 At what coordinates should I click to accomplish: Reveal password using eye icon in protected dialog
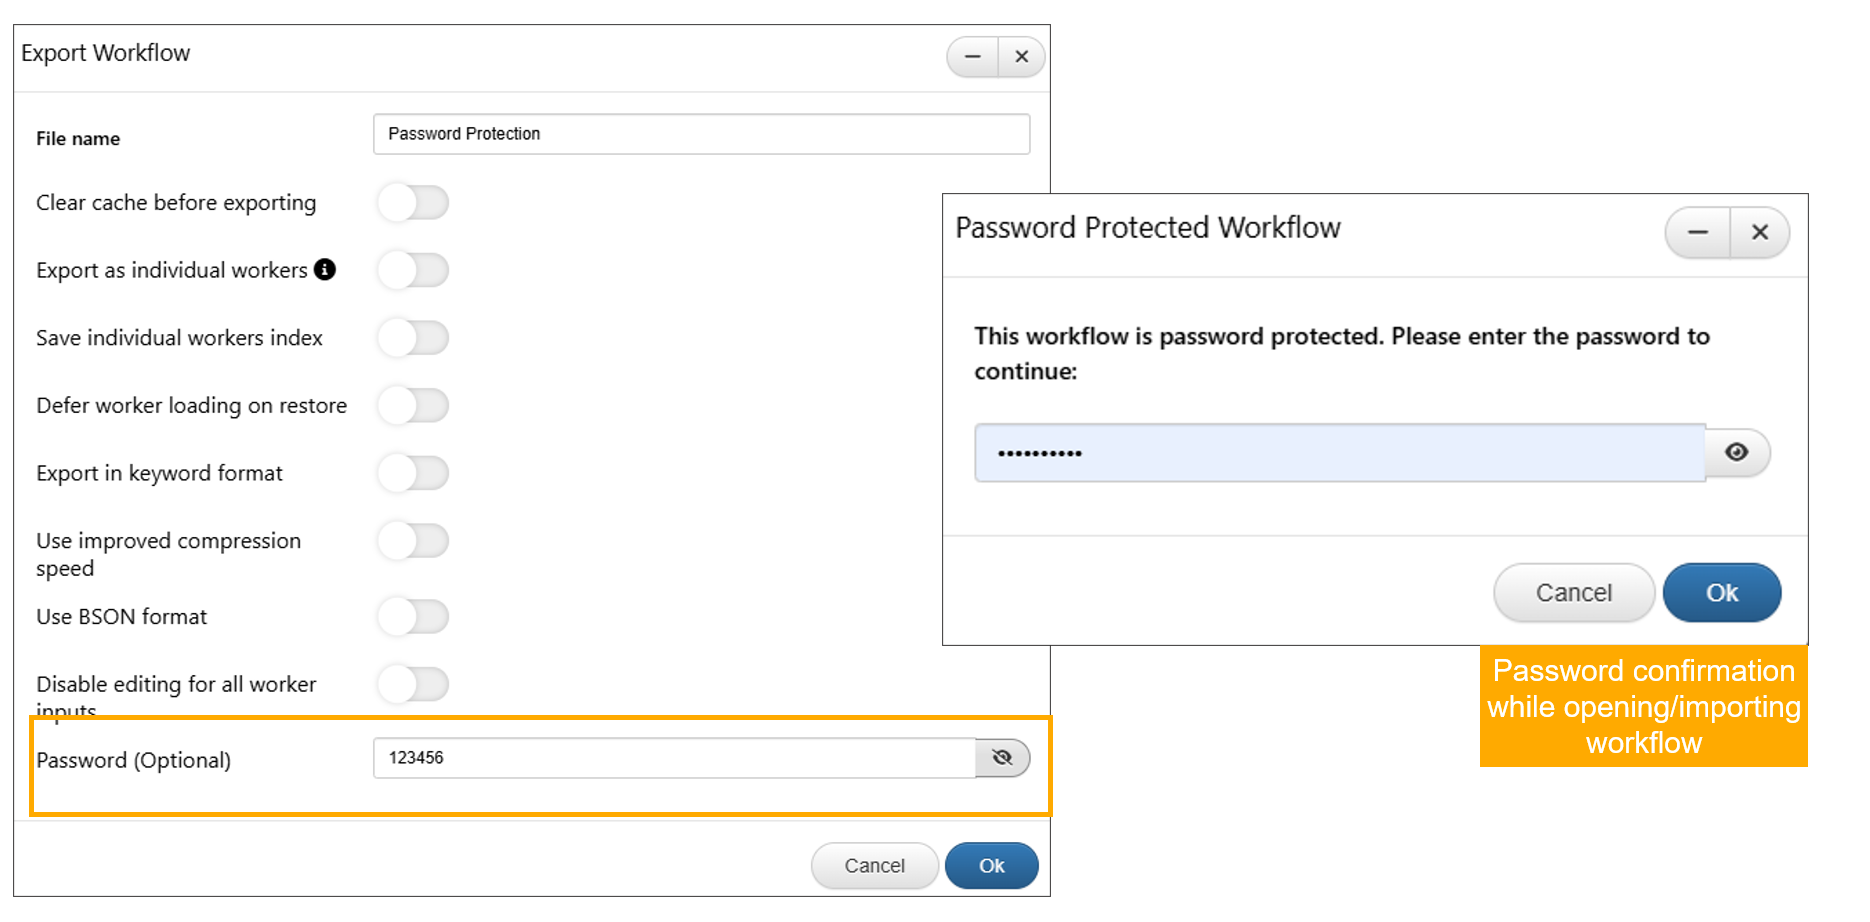(x=1737, y=452)
